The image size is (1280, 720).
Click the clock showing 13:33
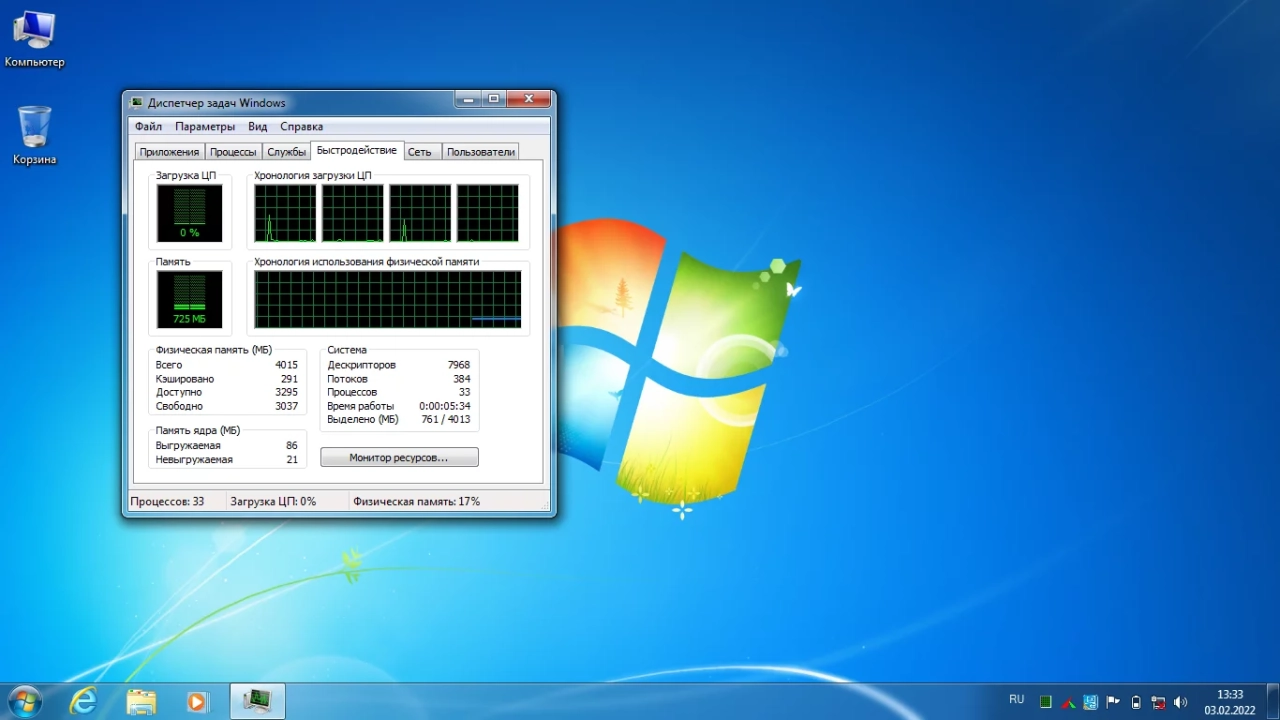pos(1230,694)
